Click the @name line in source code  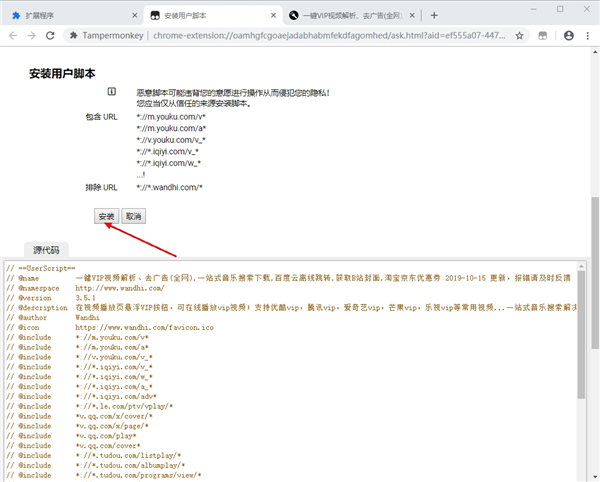(200, 281)
